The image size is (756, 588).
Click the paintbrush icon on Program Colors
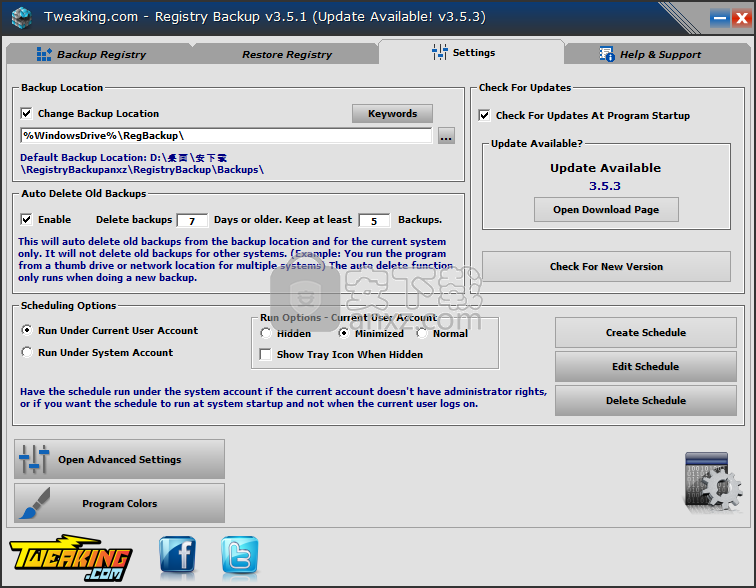click(x=35, y=503)
